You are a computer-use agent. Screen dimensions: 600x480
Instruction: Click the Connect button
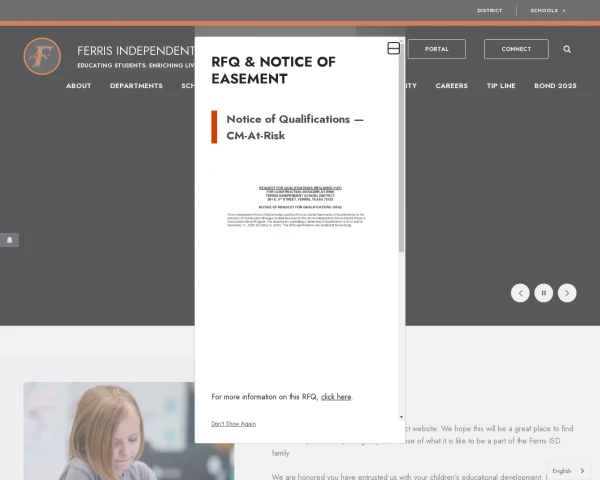point(516,49)
